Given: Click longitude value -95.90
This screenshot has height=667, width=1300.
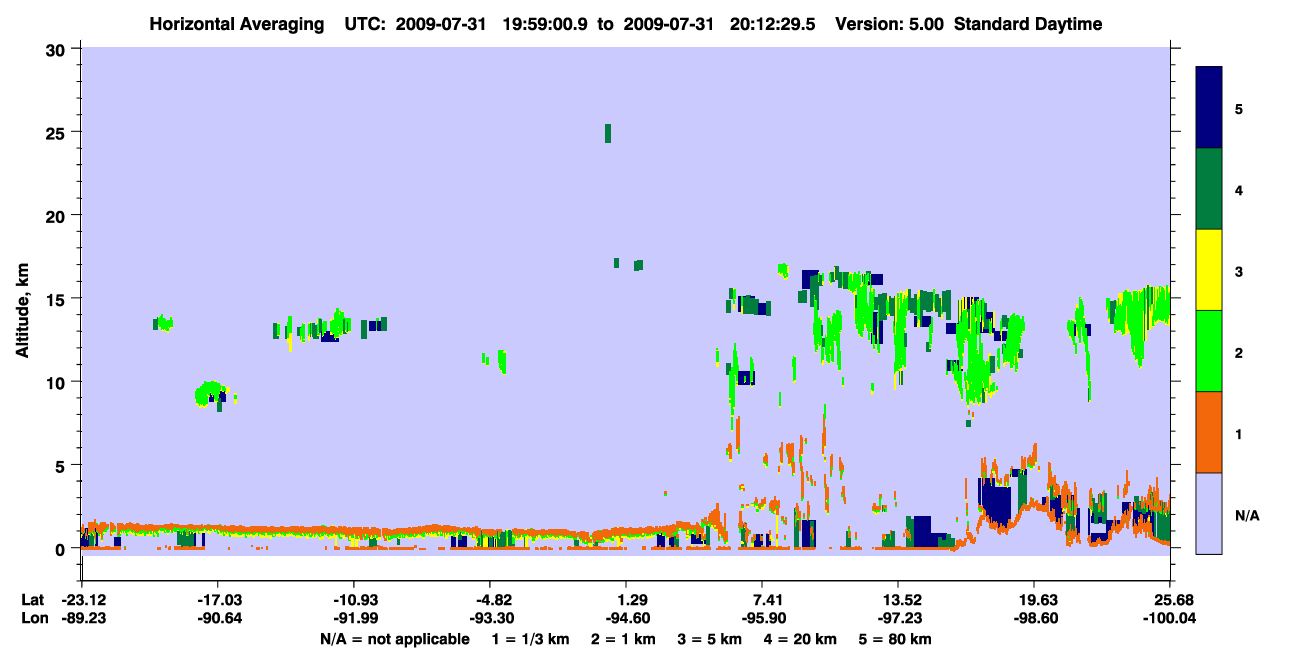Looking at the screenshot, I should pyautogui.click(x=763, y=618).
